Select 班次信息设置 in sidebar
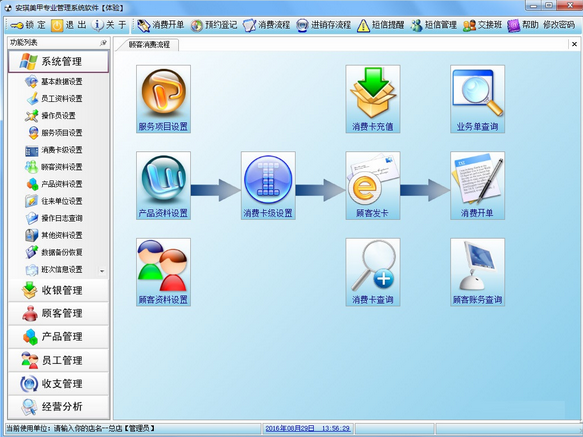Viewport: 583px width, 437px height. [54, 270]
